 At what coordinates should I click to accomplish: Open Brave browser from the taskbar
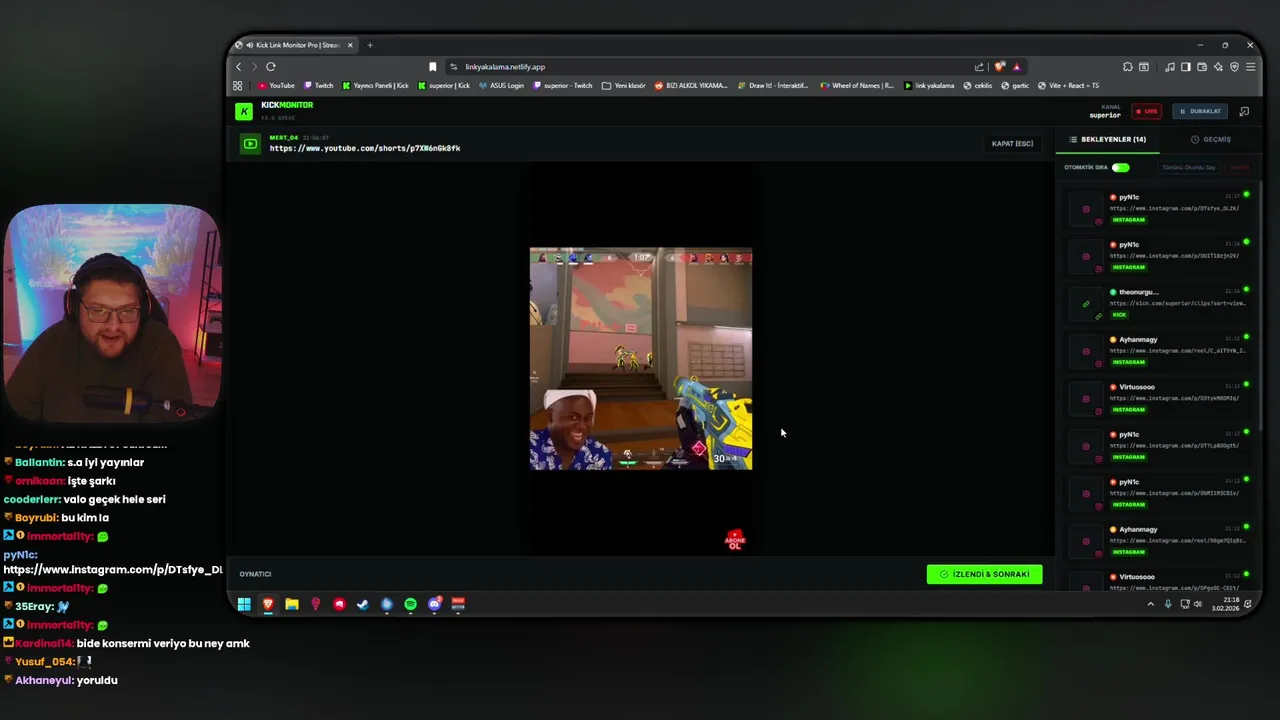pyautogui.click(x=268, y=604)
